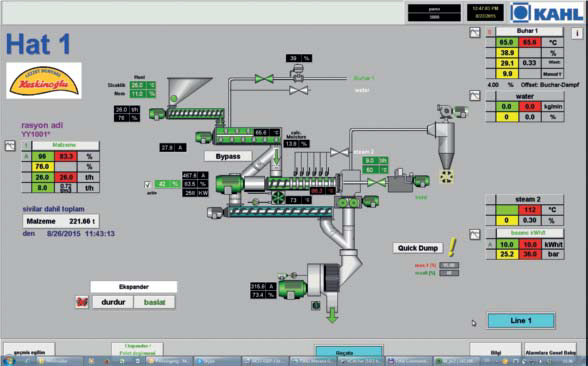Viewport: 588px width, 366px height.
Task: Click the bottom teal screw conveyor motor
Action: tap(215, 213)
